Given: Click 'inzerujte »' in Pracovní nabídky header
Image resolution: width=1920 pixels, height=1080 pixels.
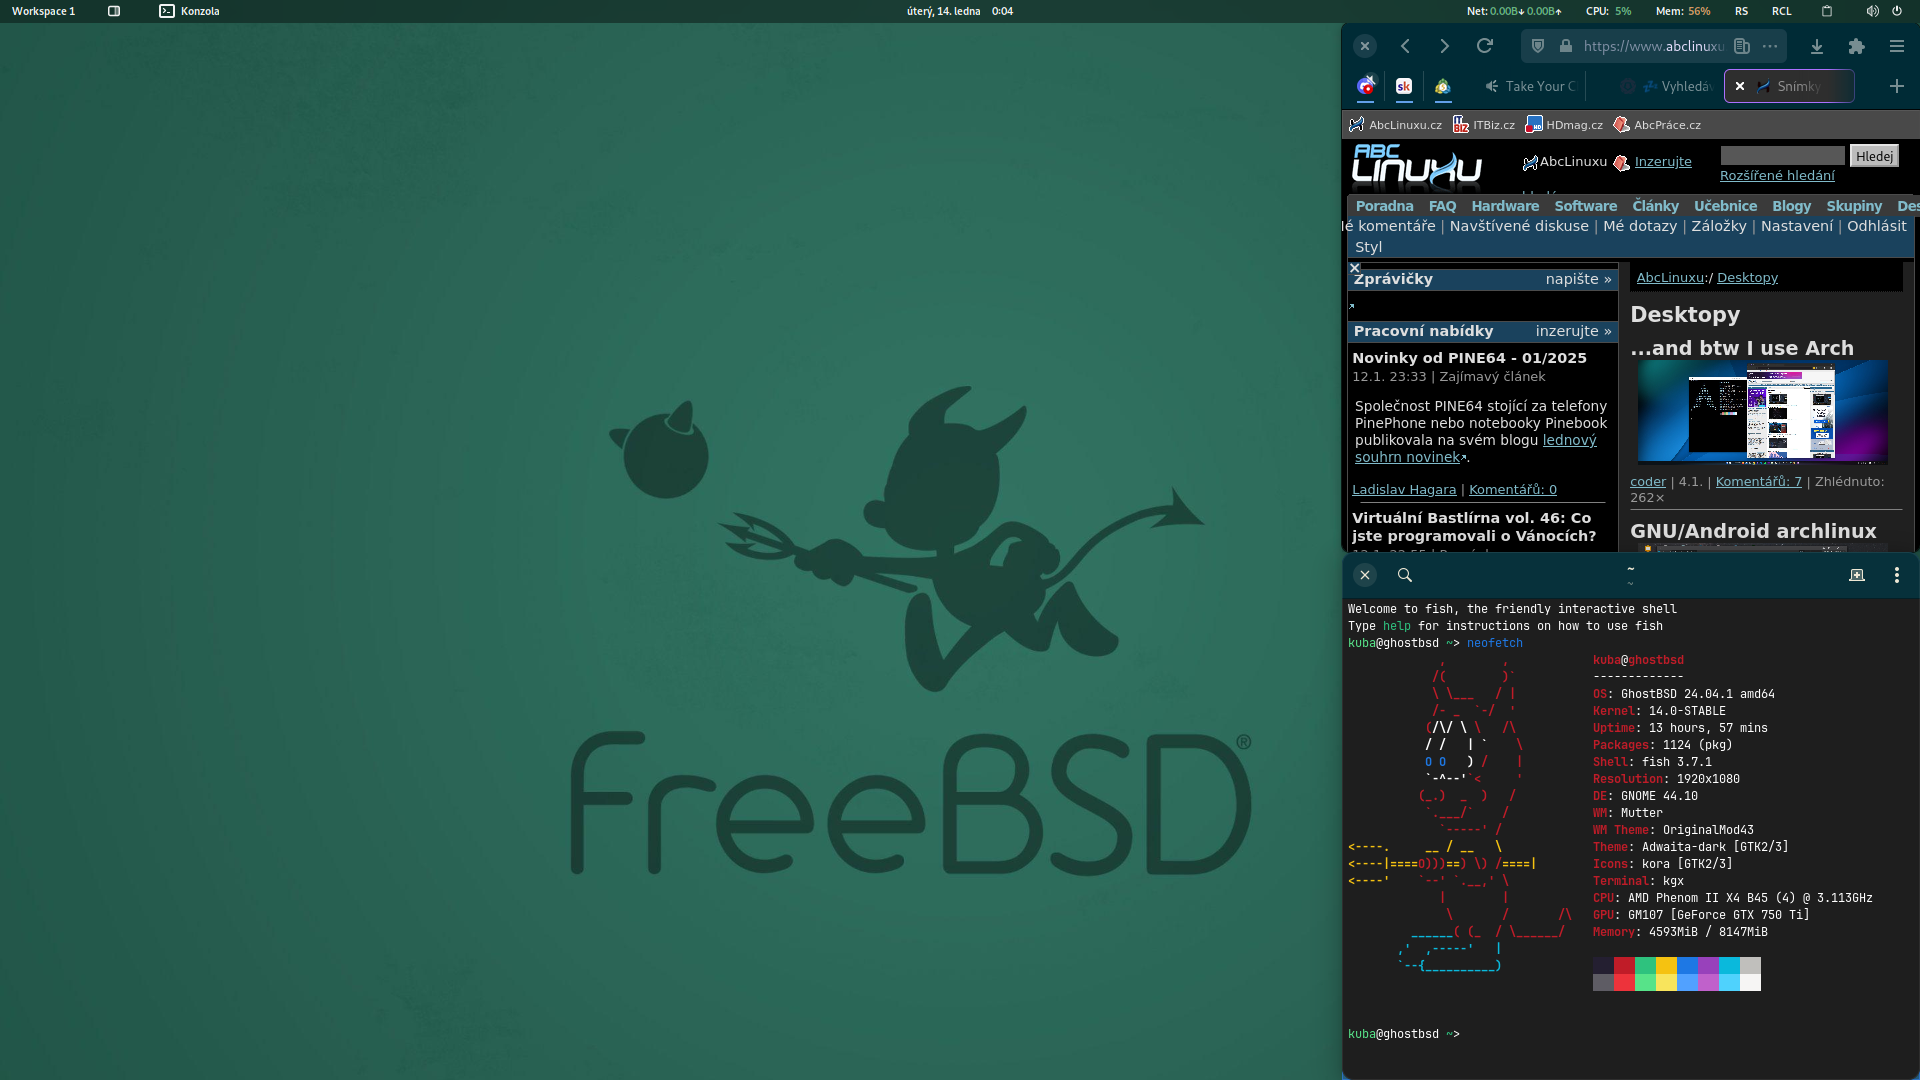Looking at the screenshot, I should point(1574,331).
